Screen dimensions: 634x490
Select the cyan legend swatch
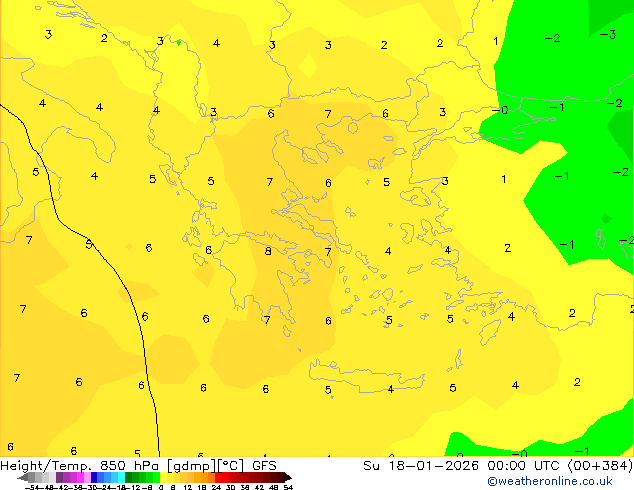coord(121,477)
